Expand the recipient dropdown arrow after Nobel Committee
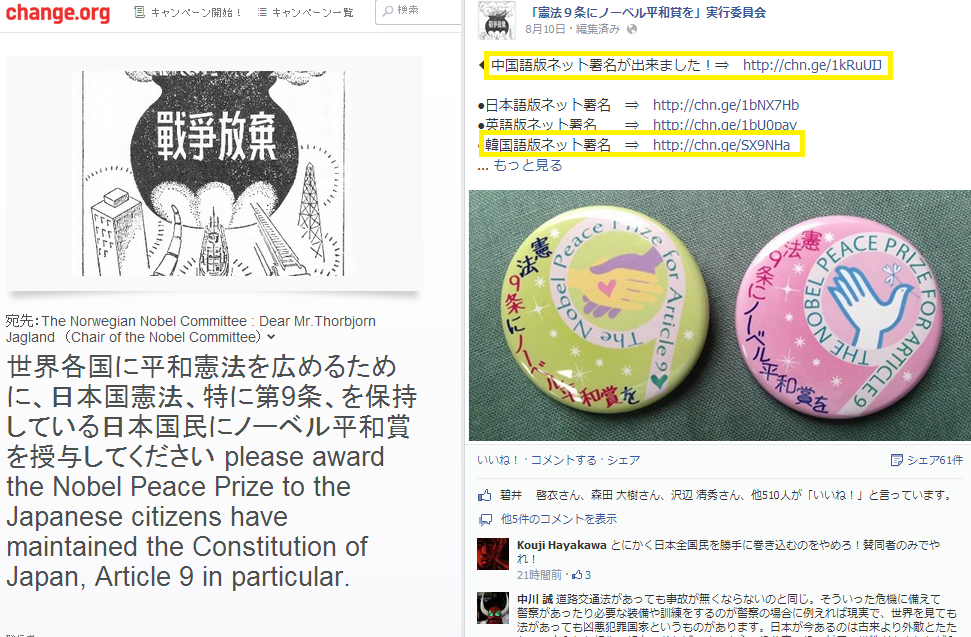971x637 pixels. [x=271, y=337]
